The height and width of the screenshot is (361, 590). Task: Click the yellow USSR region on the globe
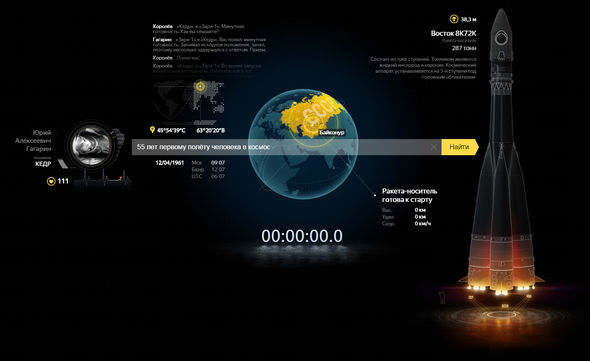coord(312,113)
